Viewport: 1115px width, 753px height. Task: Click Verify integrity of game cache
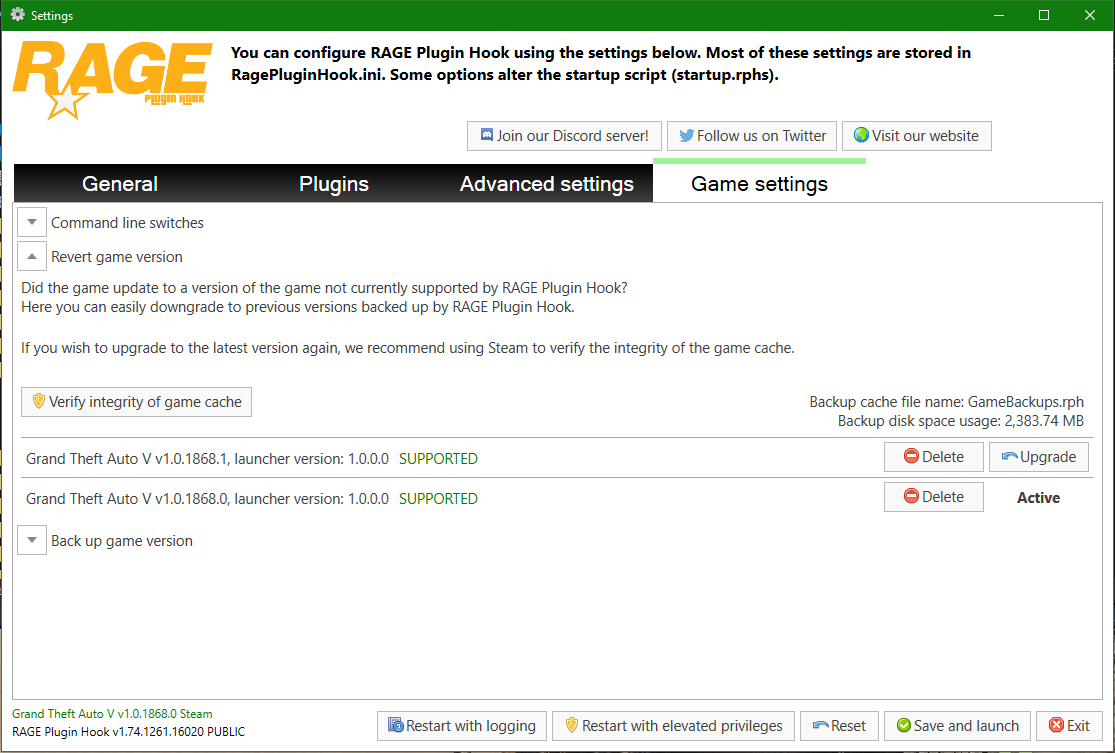point(137,402)
